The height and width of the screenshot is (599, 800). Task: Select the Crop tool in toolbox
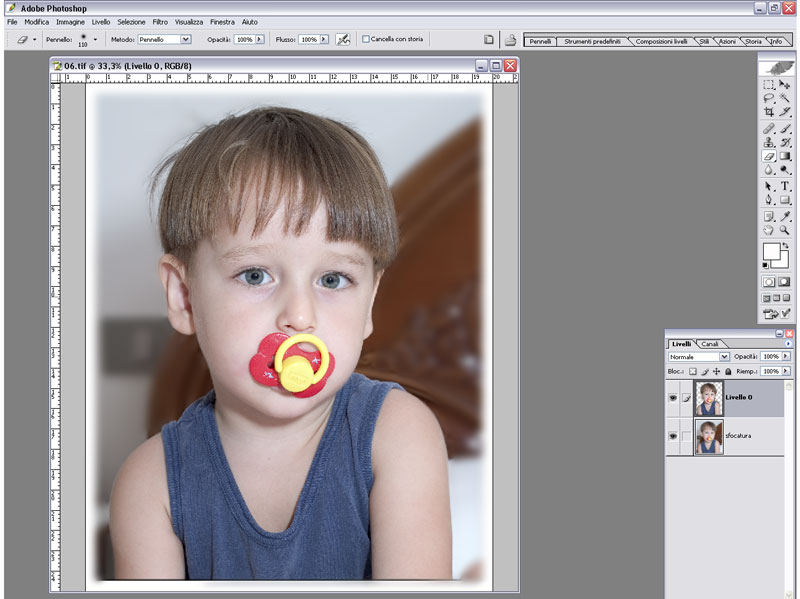(769, 112)
